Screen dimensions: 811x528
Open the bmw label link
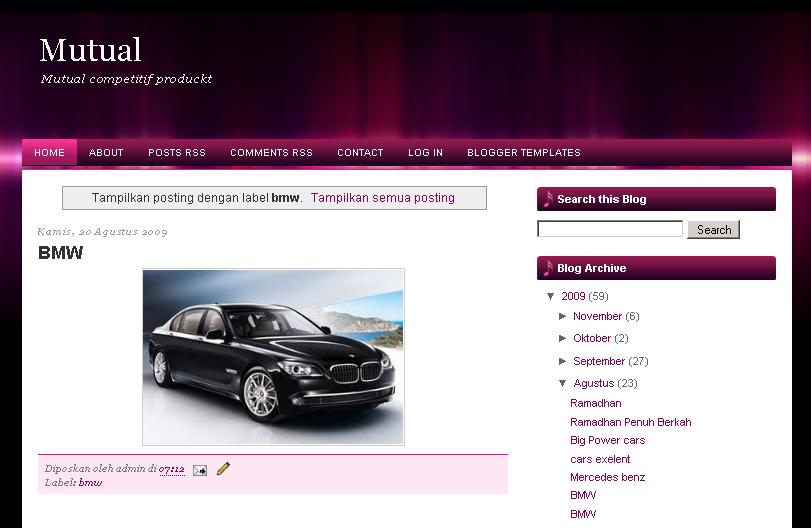tap(91, 482)
